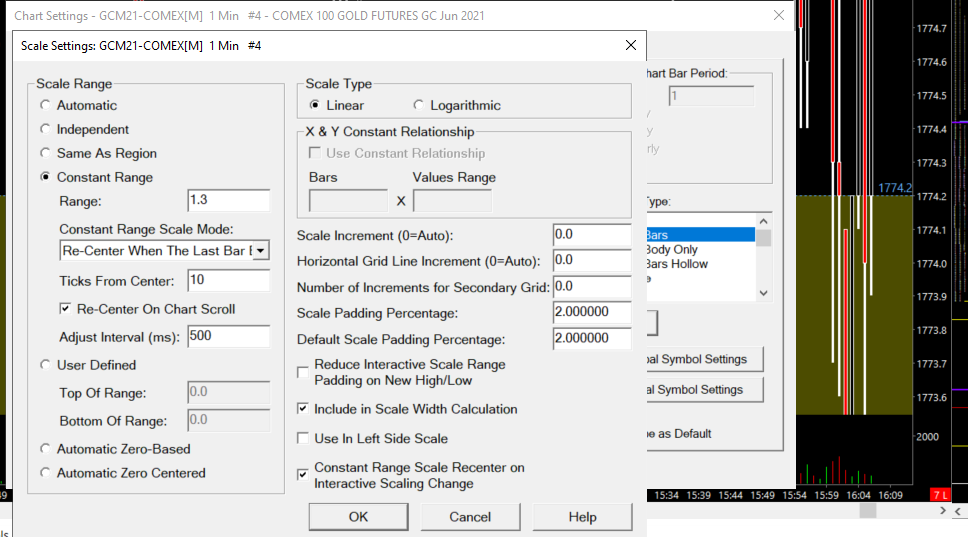Viewport: 968px width, 537px height.
Task: Choose the Logarithmic scale type
Action: click(419, 105)
